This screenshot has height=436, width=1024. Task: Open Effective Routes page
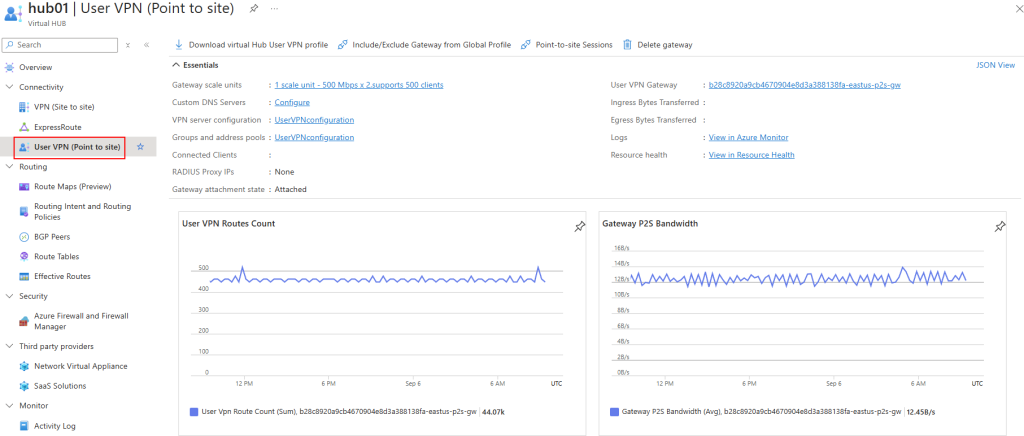pos(62,277)
